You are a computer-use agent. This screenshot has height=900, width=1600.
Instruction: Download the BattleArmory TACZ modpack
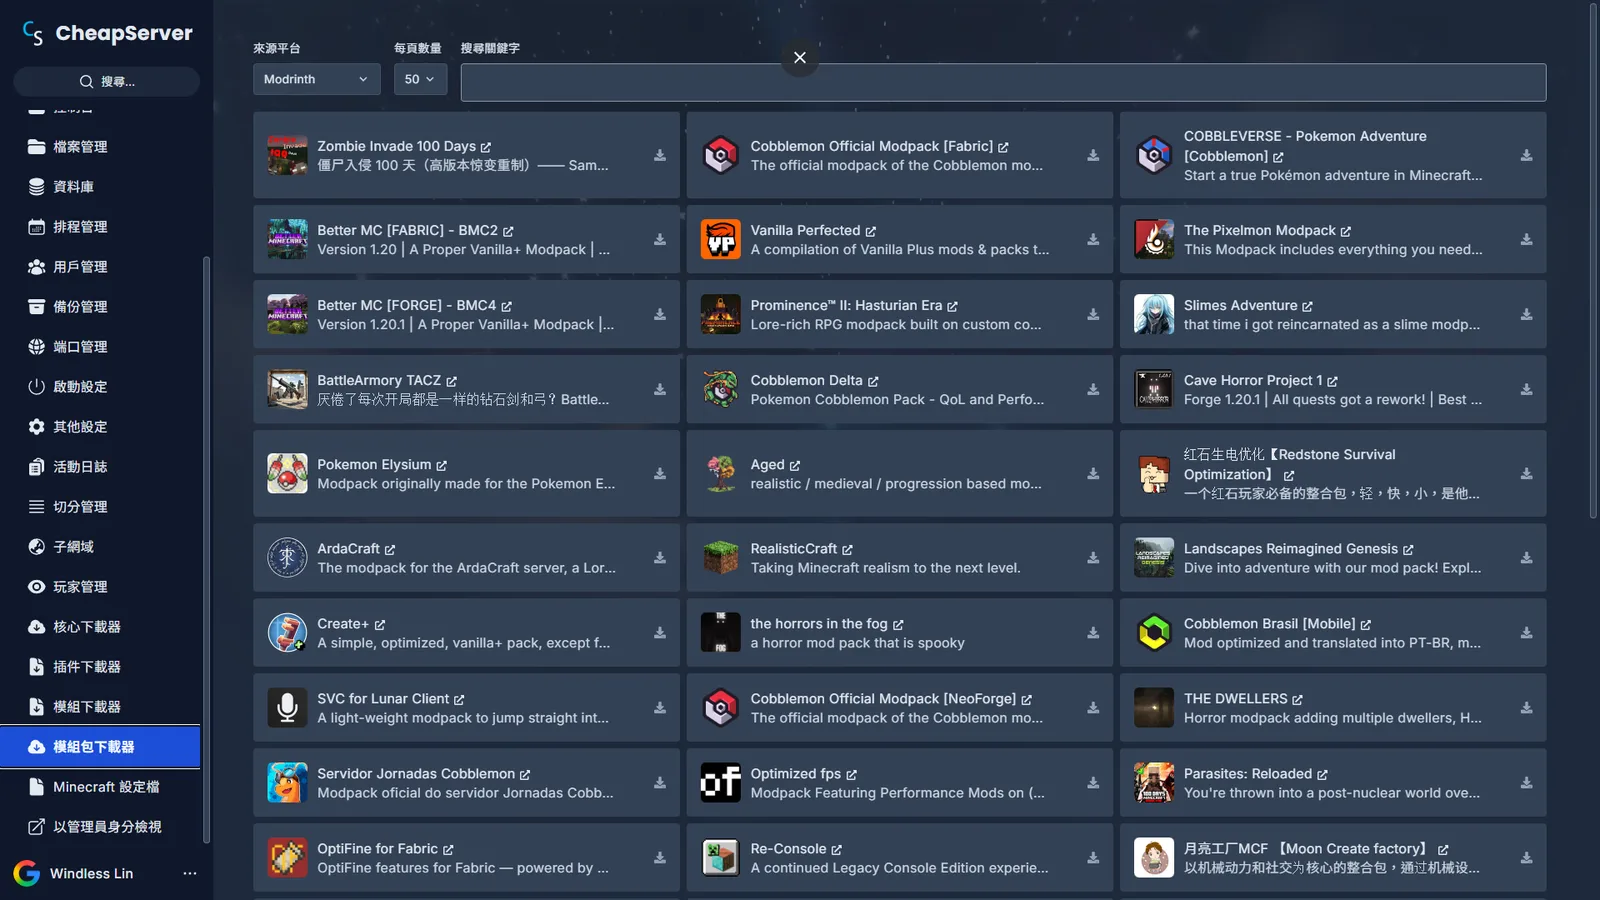pyautogui.click(x=660, y=390)
